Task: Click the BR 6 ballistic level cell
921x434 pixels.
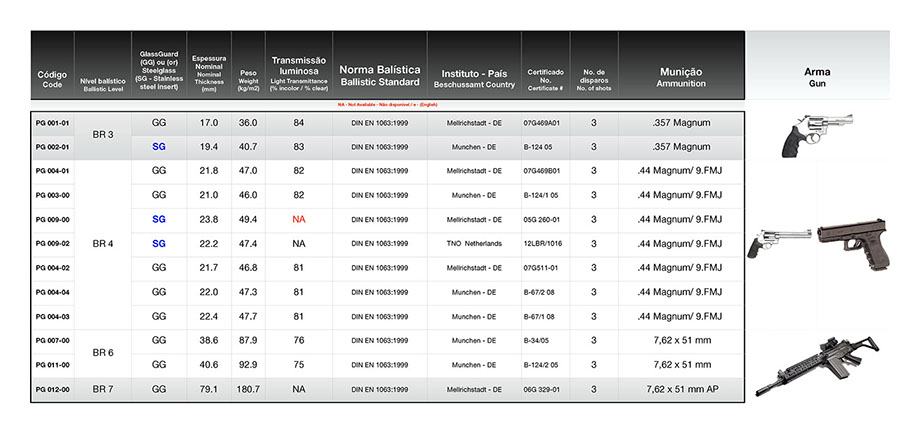Action: (103, 353)
